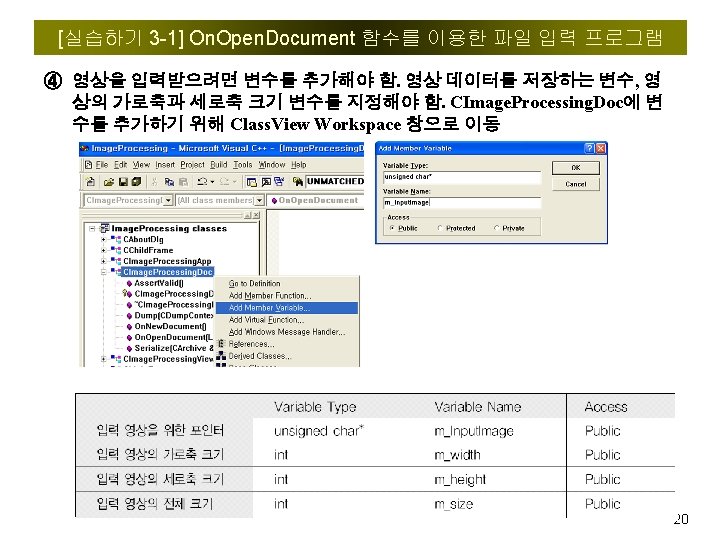Open the Project menu

(x=192, y=165)
